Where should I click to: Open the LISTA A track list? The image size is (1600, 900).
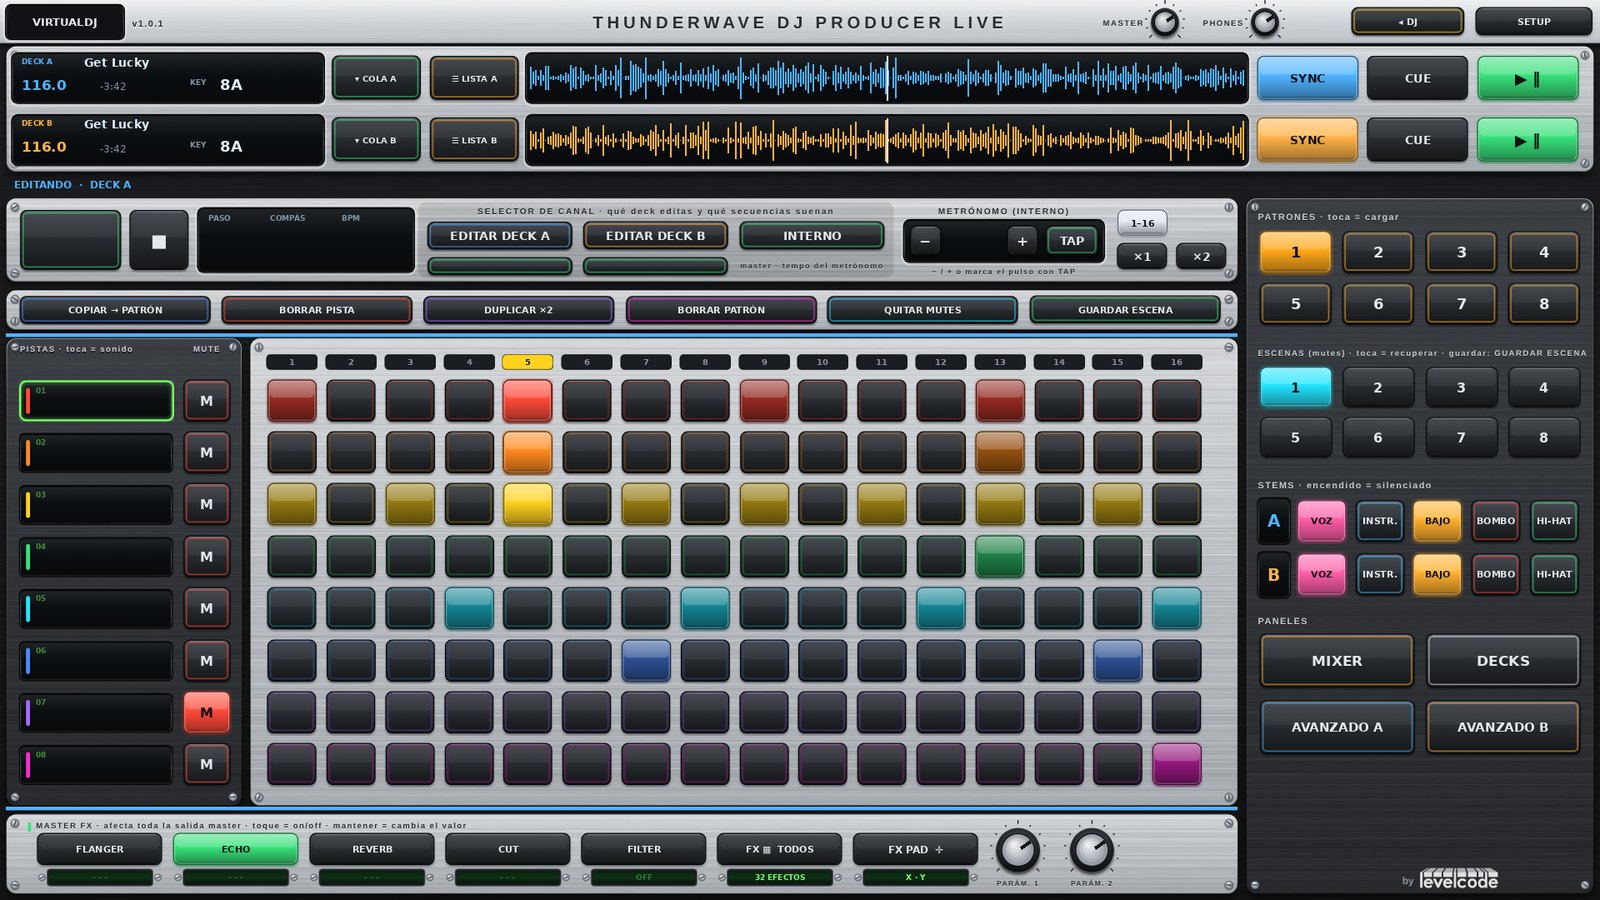pyautogui.click(x=474, y=78)
